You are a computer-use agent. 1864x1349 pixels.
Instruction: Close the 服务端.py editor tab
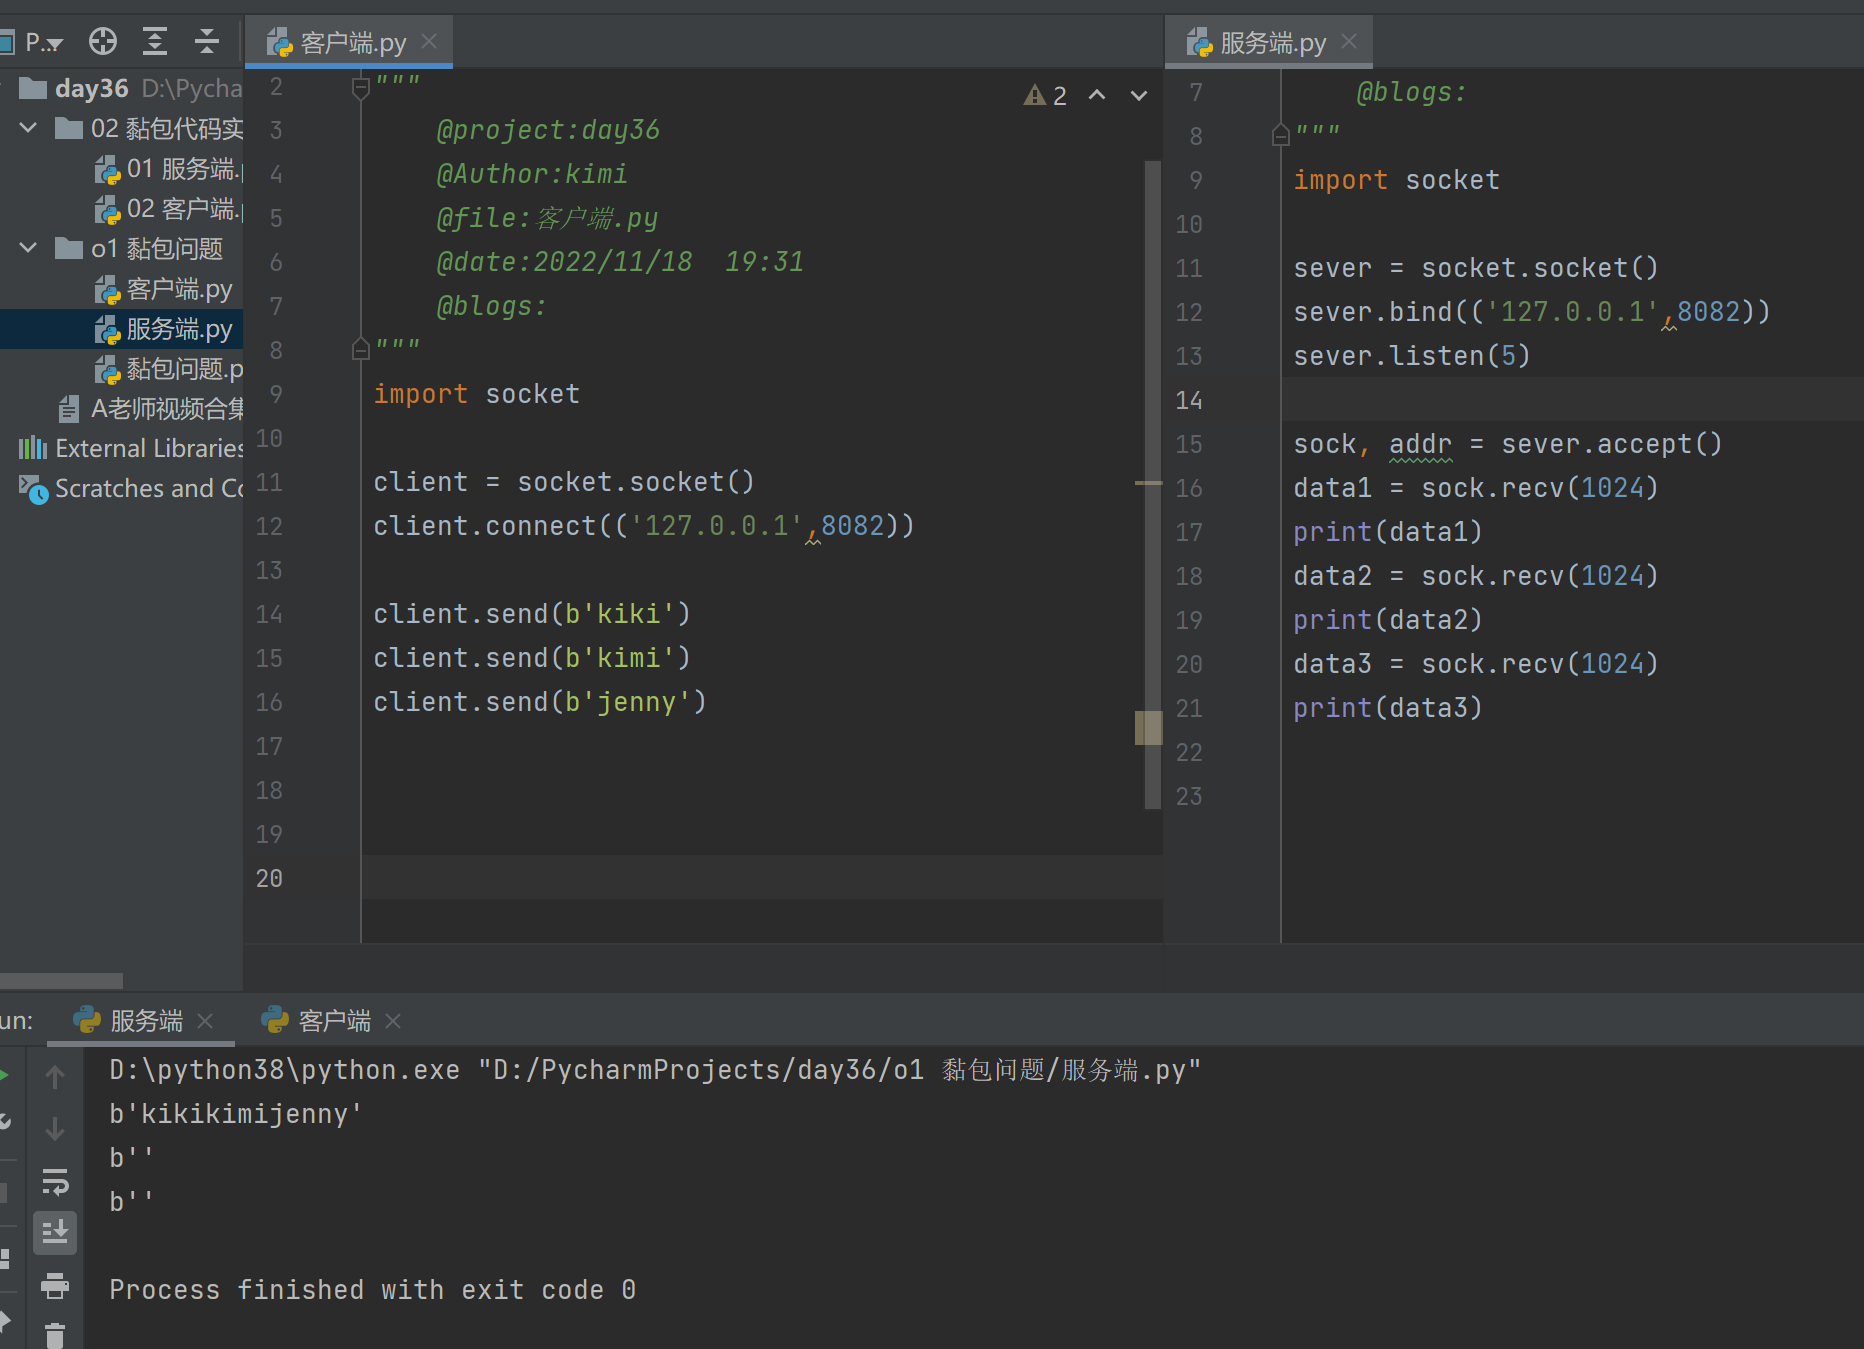click(x=1349, y=41)
